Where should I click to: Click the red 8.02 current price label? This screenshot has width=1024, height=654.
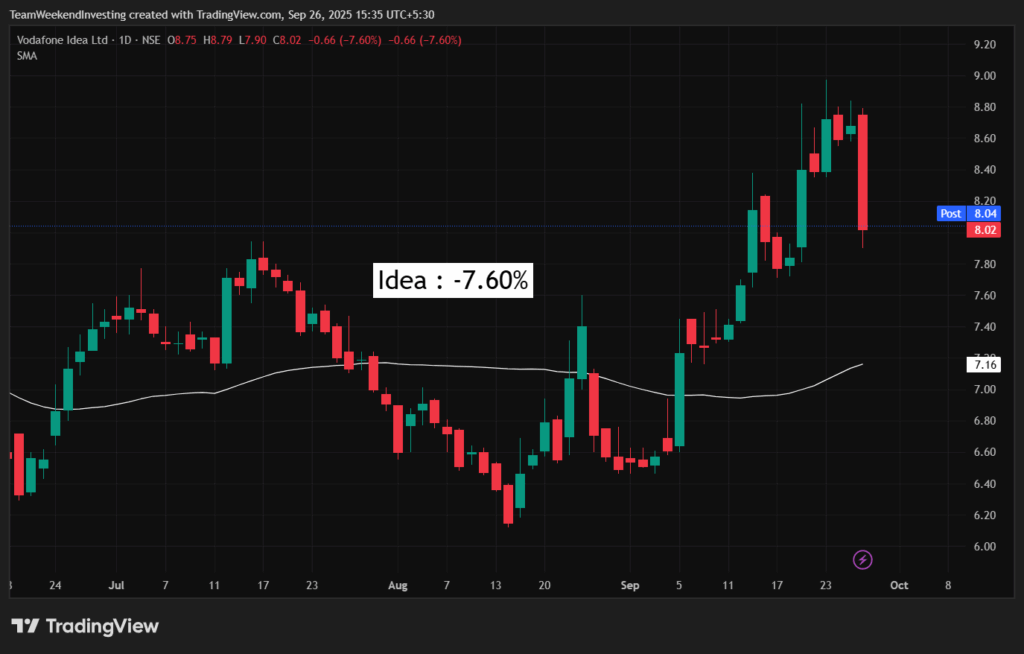(x=984, y=230)
